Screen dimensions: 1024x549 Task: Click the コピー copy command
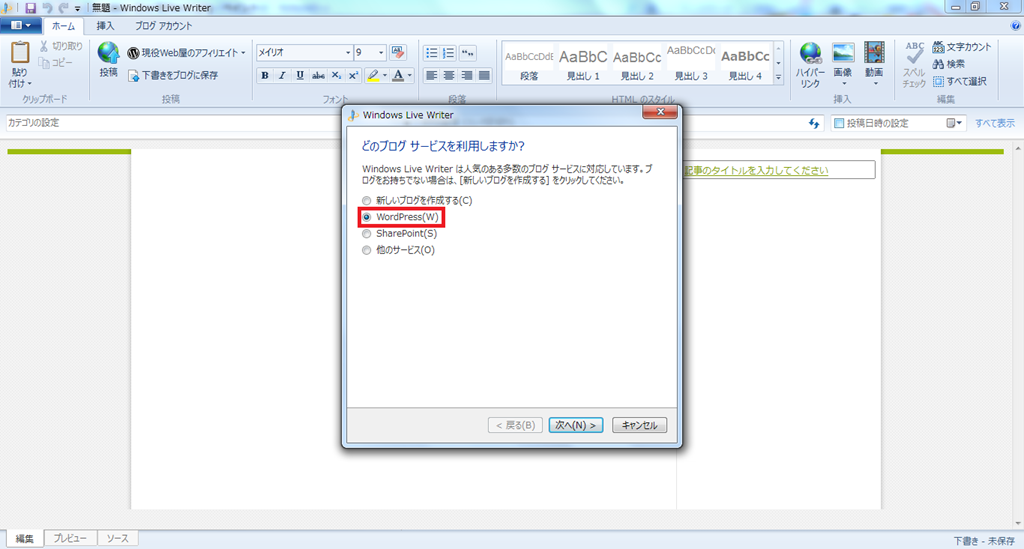pos(56,63)
